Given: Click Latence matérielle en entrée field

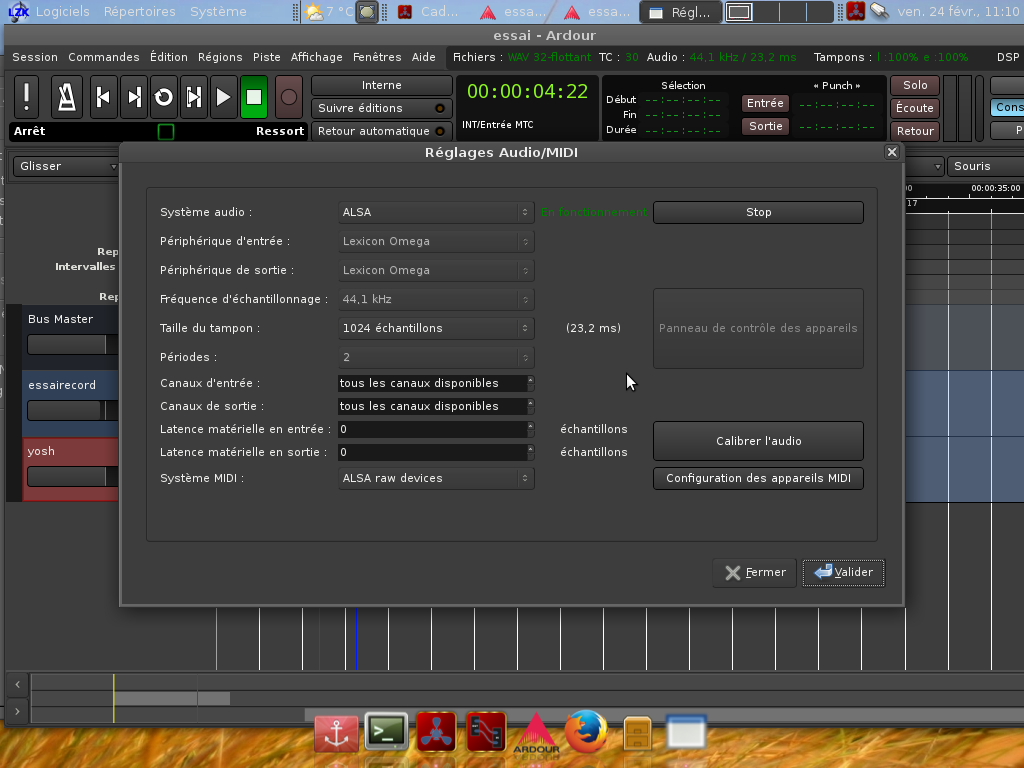Looking at the screenshot, I should (436, 429).
